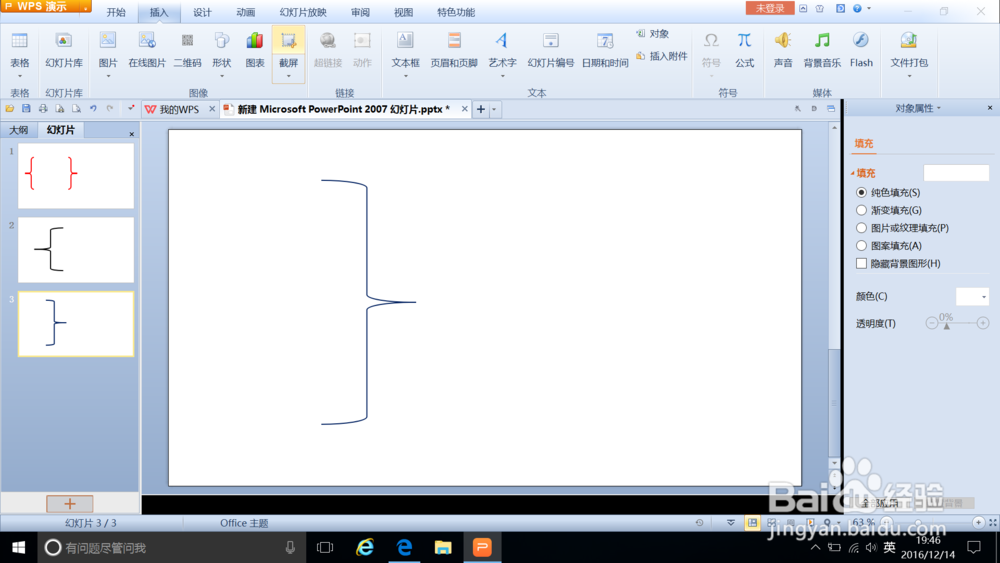Click the save icon in quick toolbar
Image resolution: width=1000 pixels, height=563 pixels.
(26, 109)
